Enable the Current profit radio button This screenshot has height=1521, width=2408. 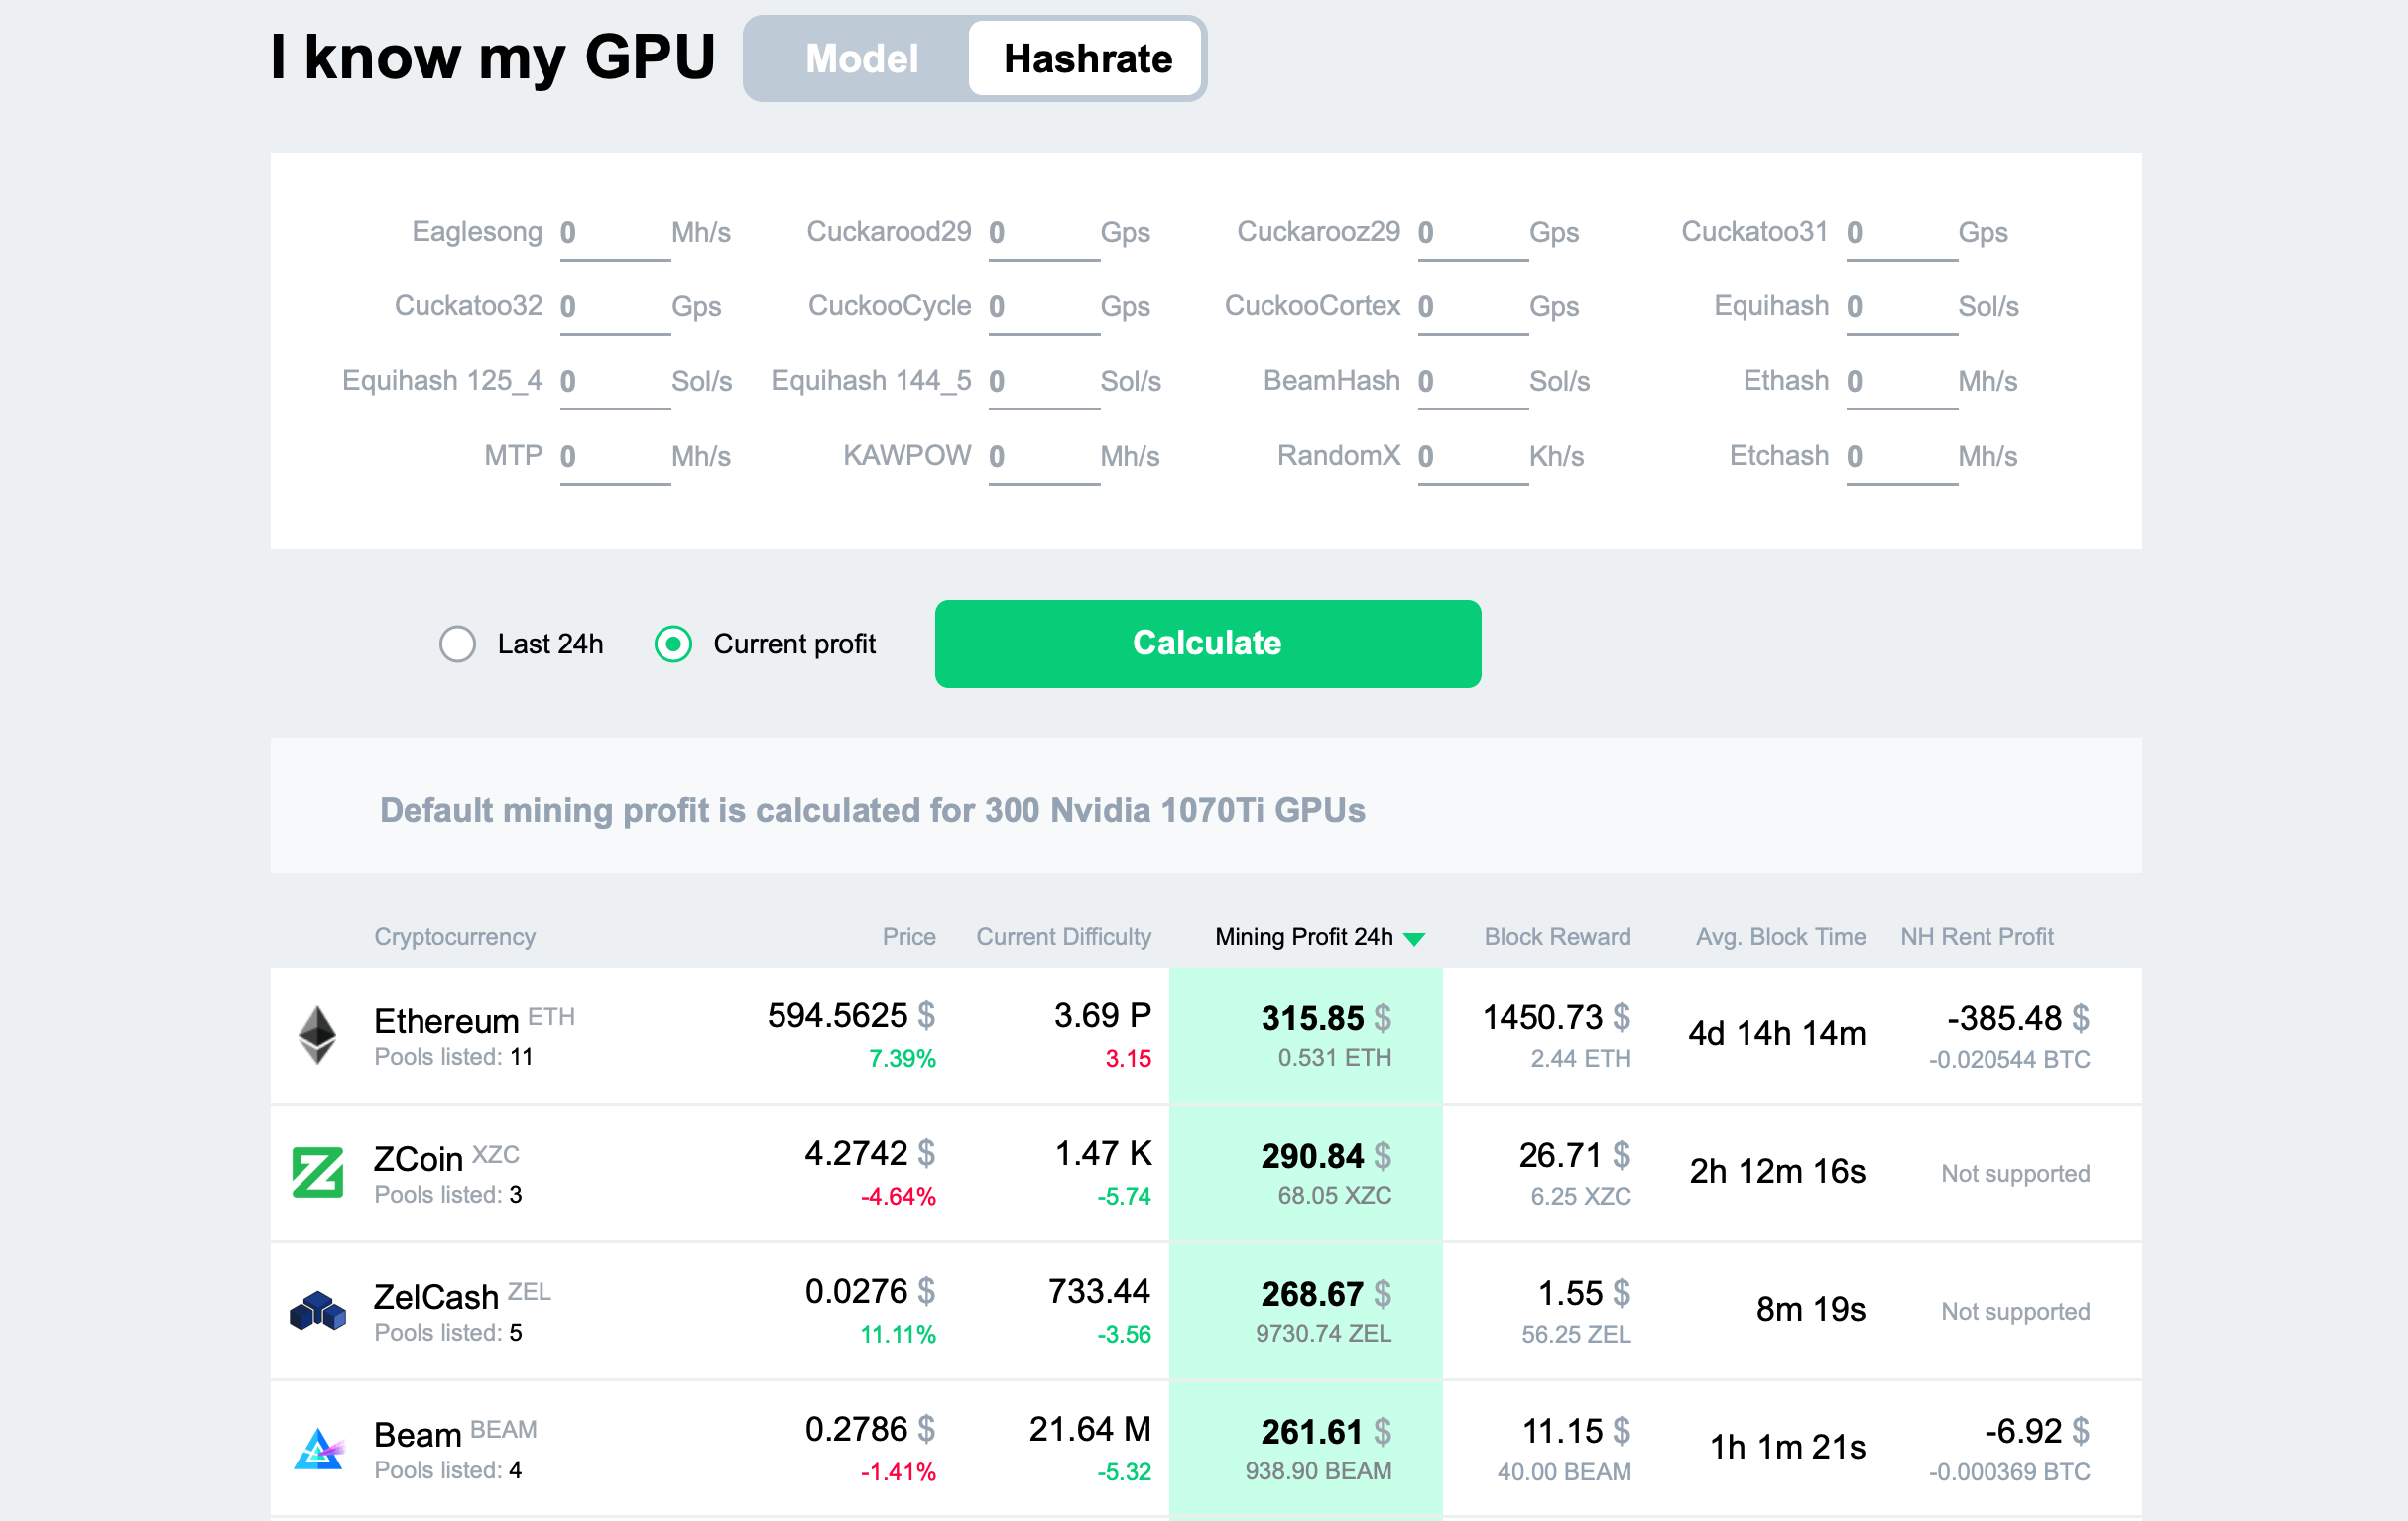point(673,643)
